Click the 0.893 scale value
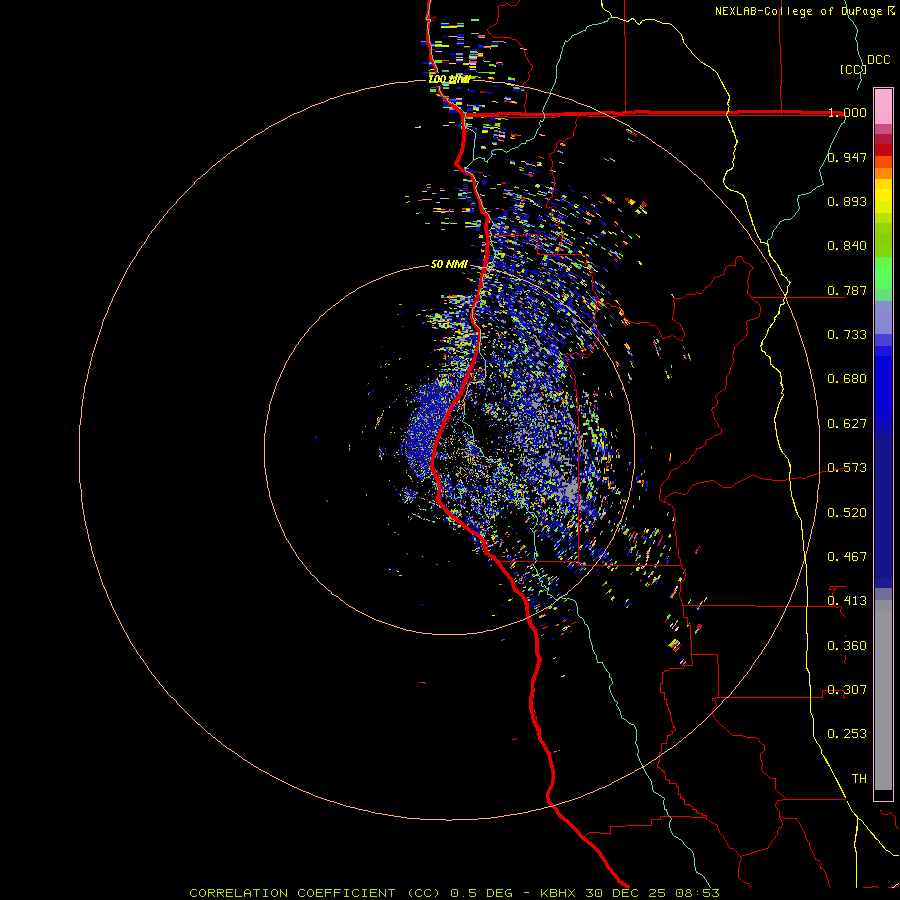Image resolution: width=900 pixels, height=900 pixels. 847,201
